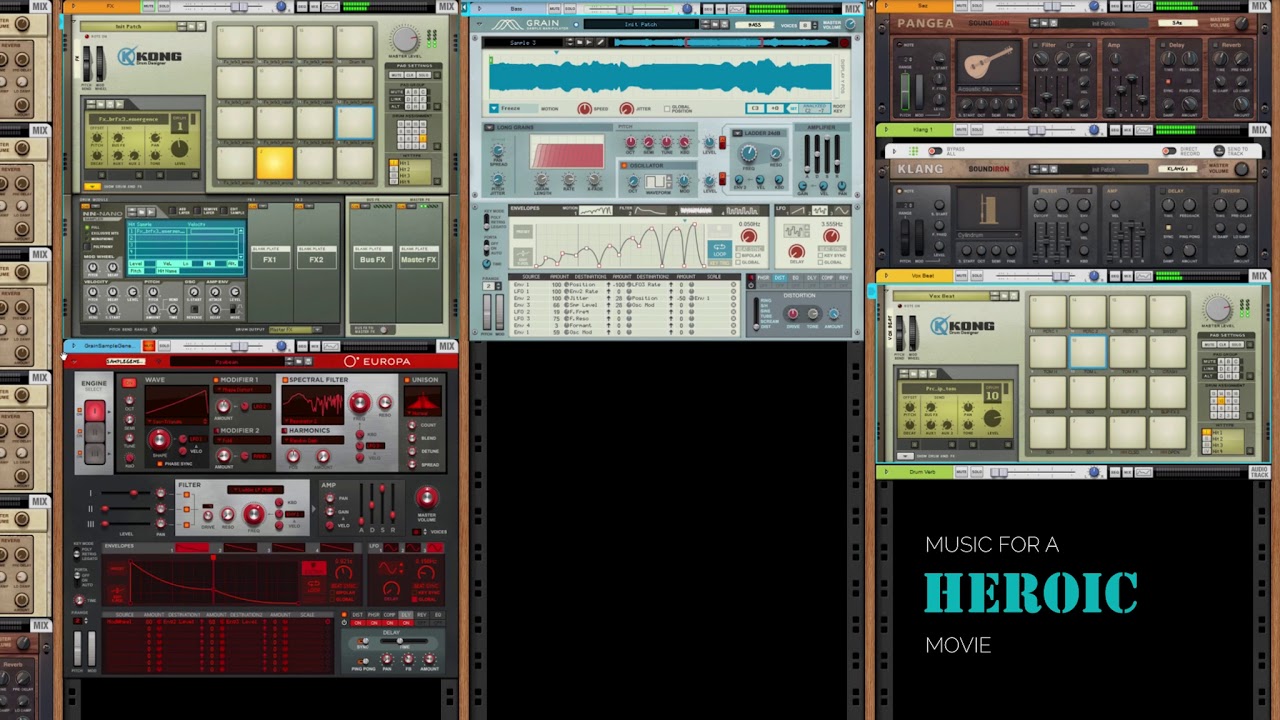This screenshot has height=720, width=1280.
Task: Solo the FX mixer channel
Action: 164,6
